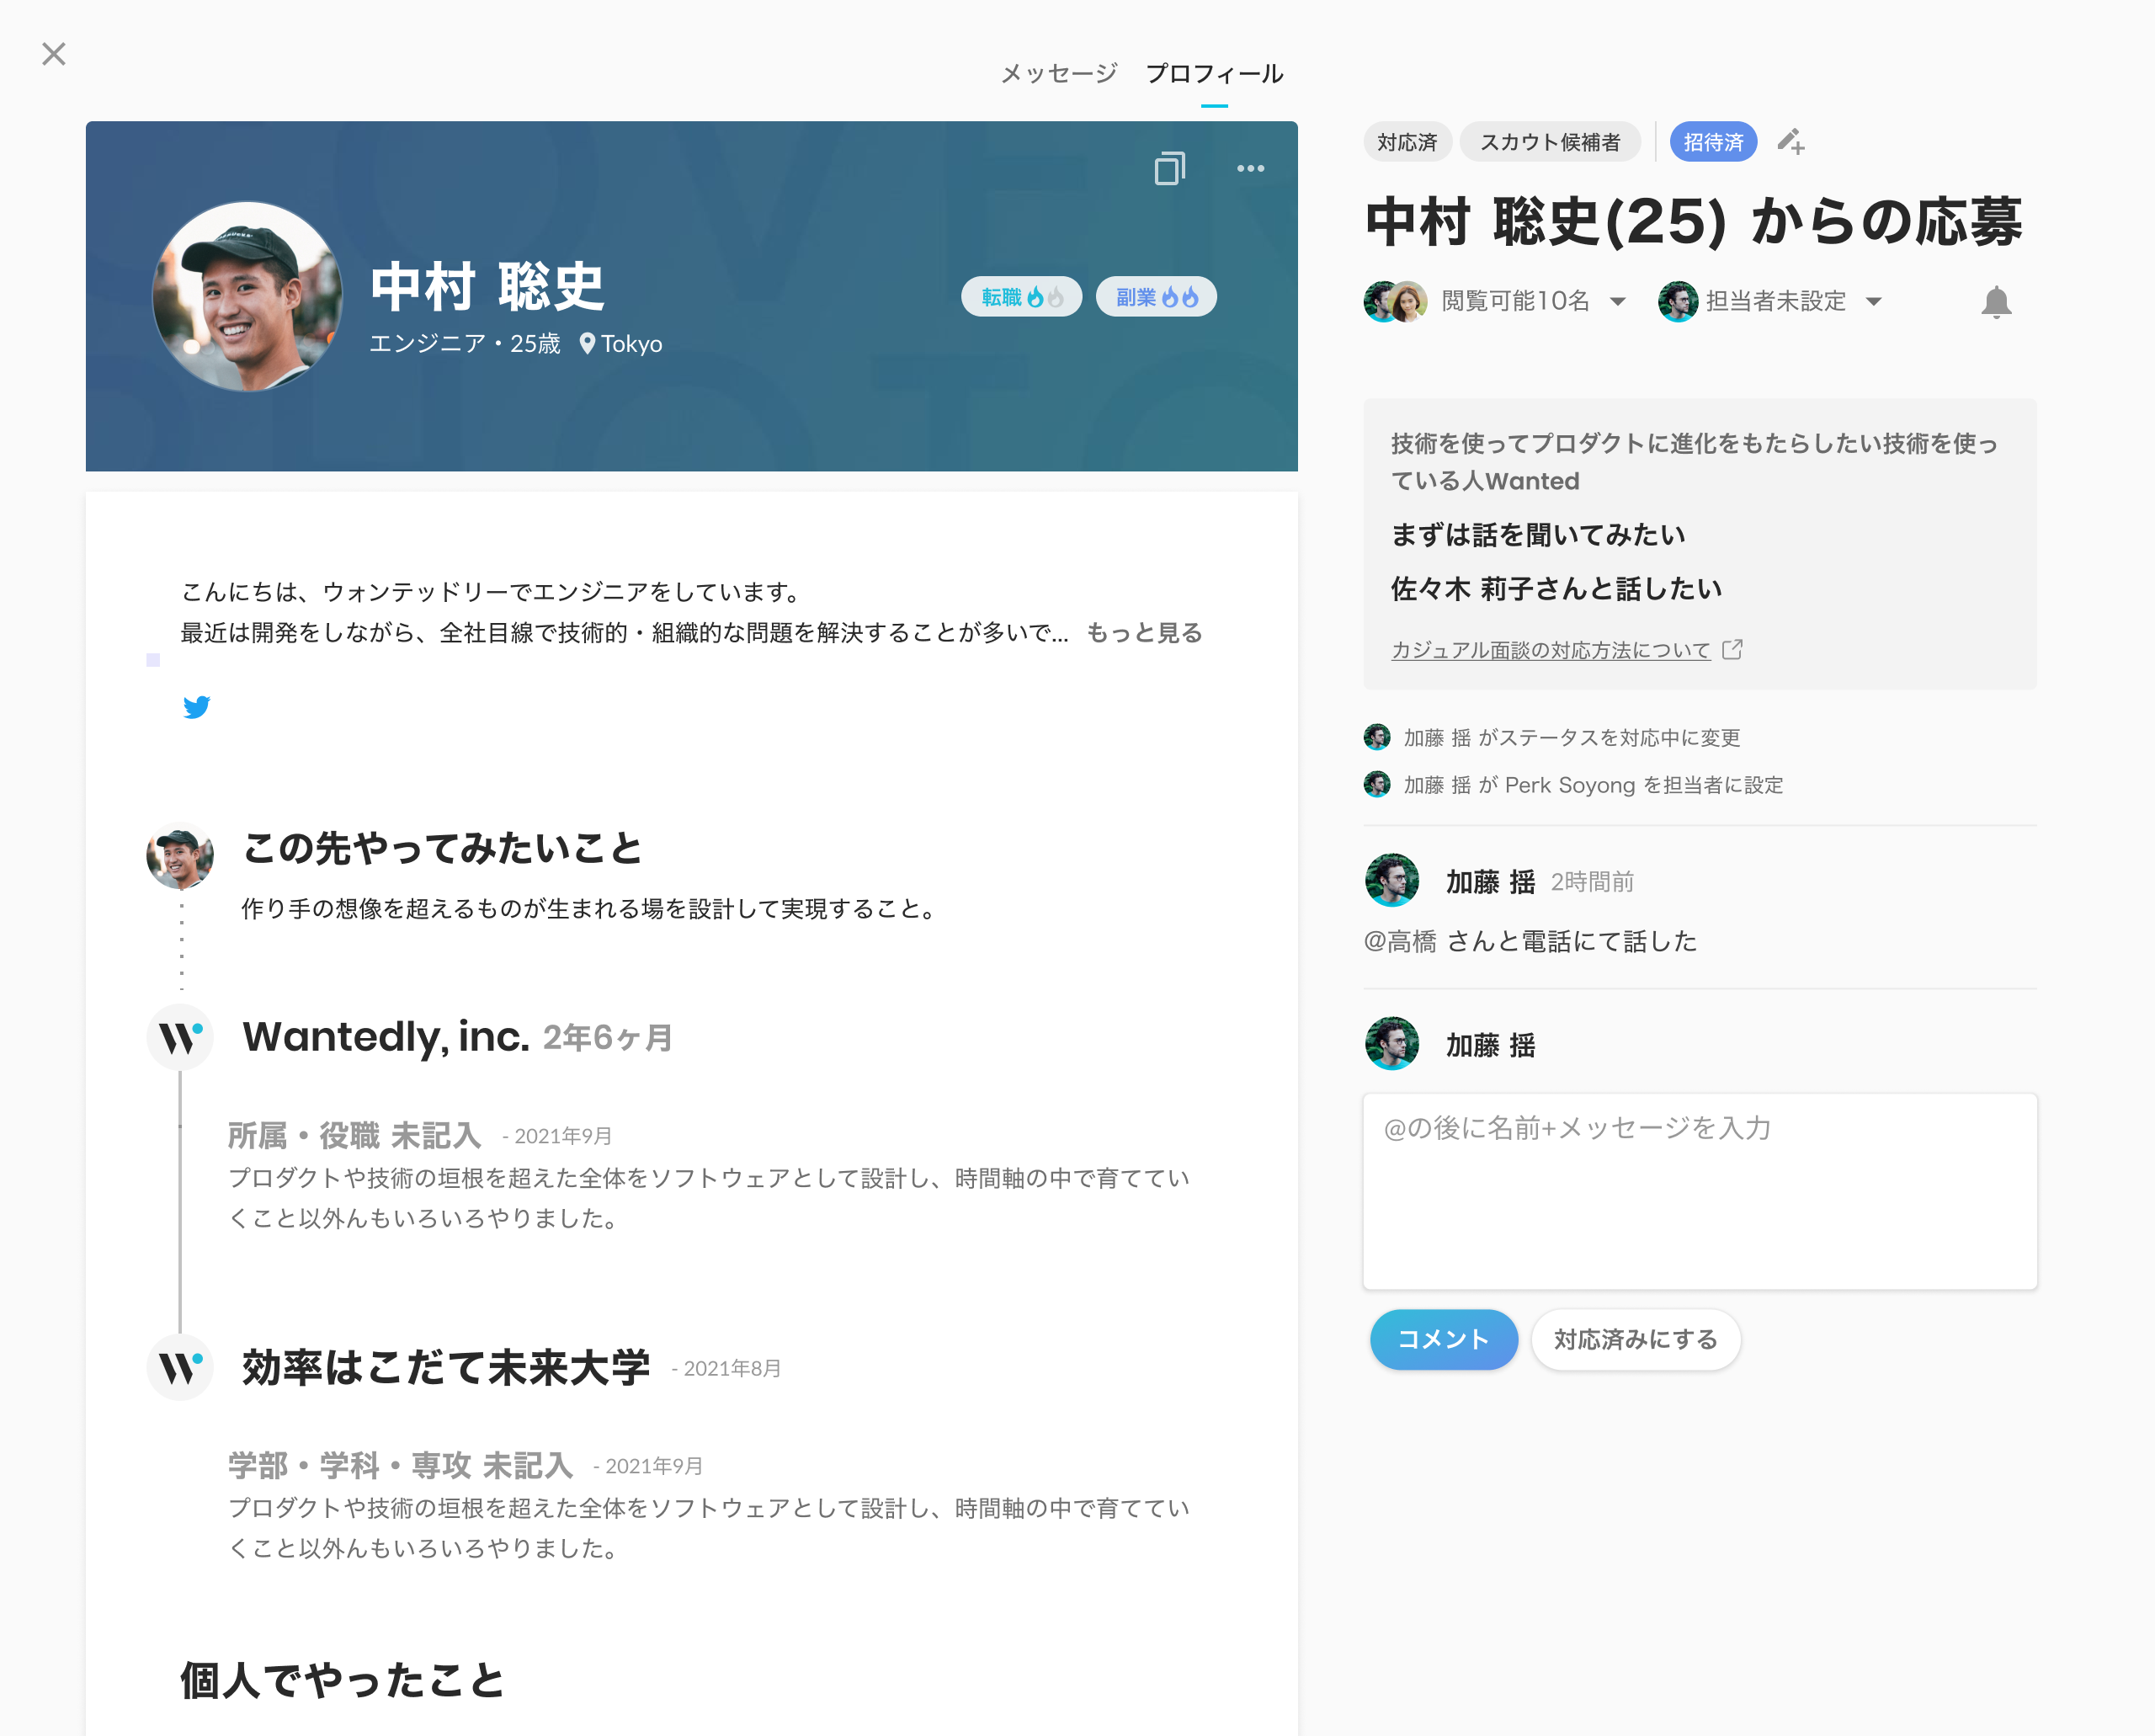The height and width of the screenshot is (1736, 2155).
Task: Select the プロフィール tab
Action: [1214, 74]
